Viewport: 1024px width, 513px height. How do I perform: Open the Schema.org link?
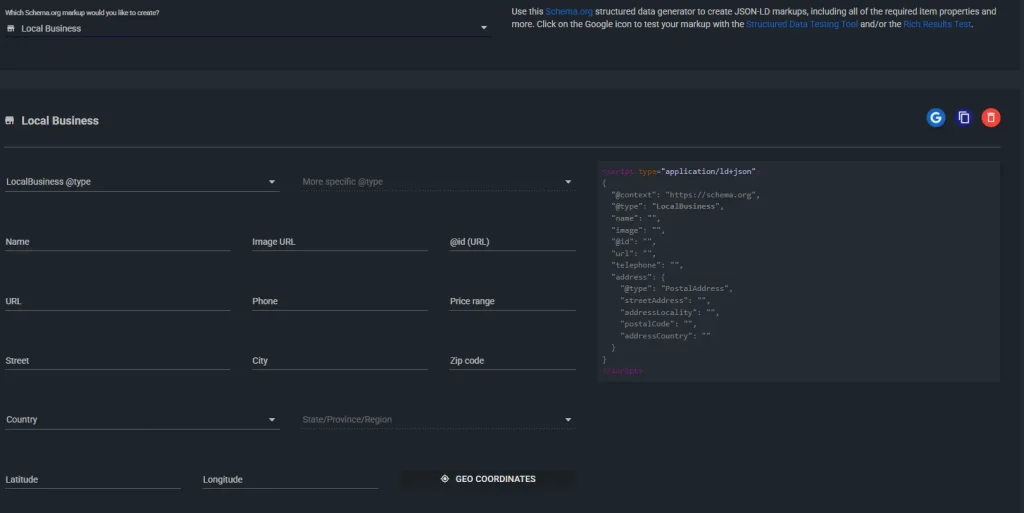coord(569,12)
